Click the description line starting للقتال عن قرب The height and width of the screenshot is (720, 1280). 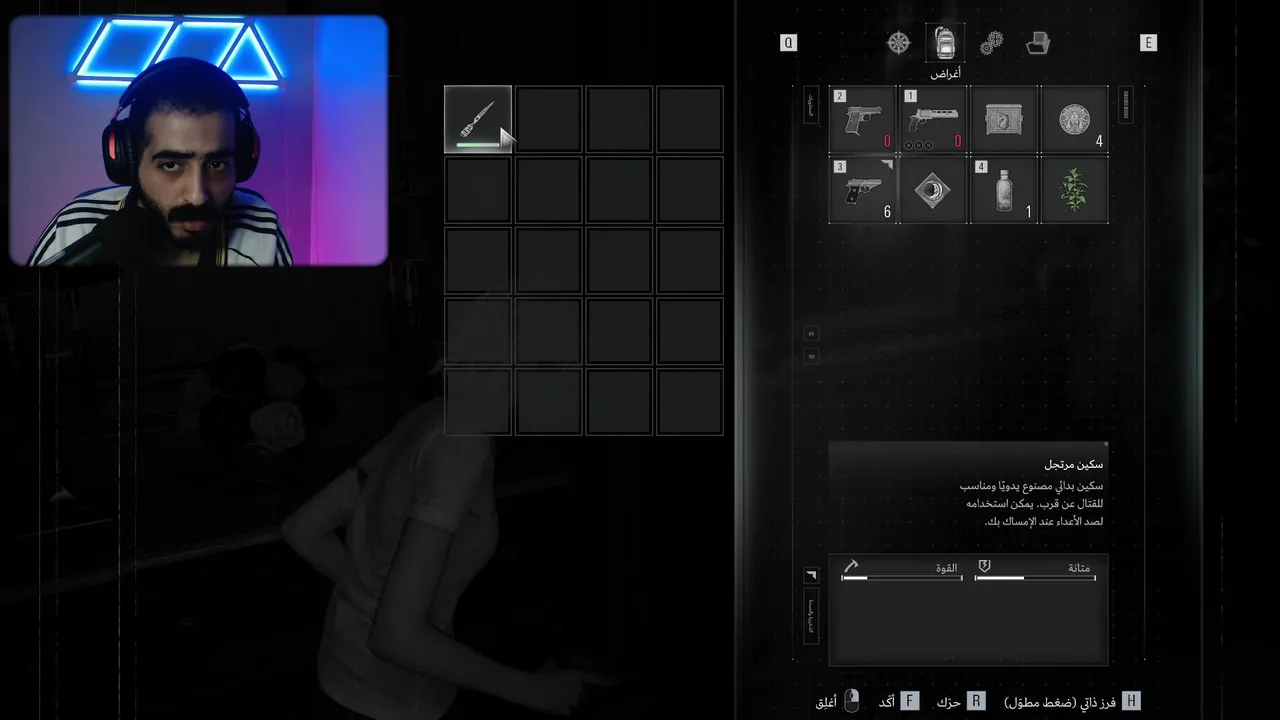pyautogui.click(x=1035, y=503)
